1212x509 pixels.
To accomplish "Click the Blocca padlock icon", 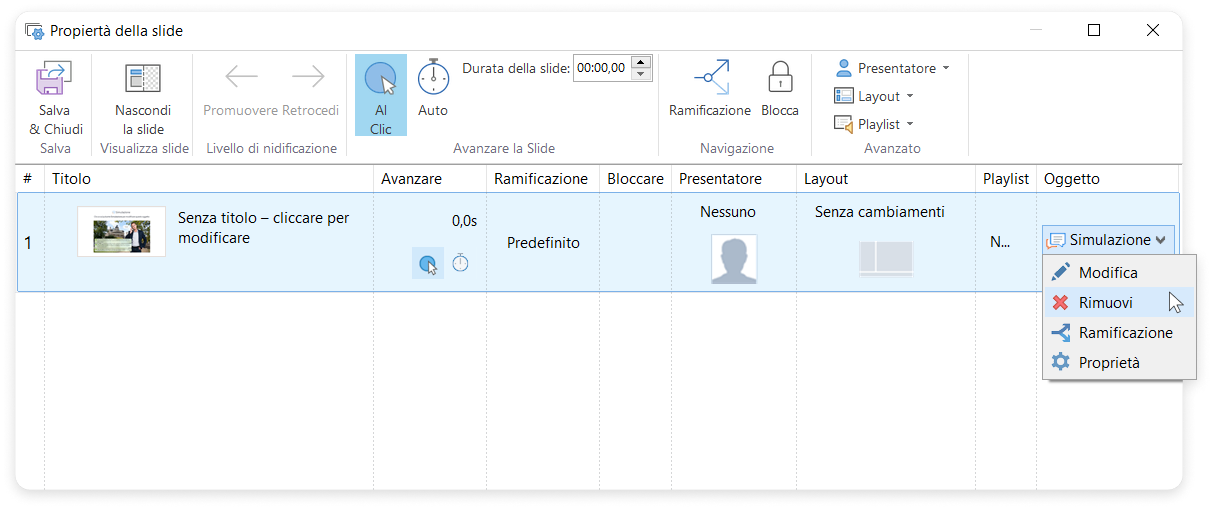I will pyautogui.click(x=780, y=80).
